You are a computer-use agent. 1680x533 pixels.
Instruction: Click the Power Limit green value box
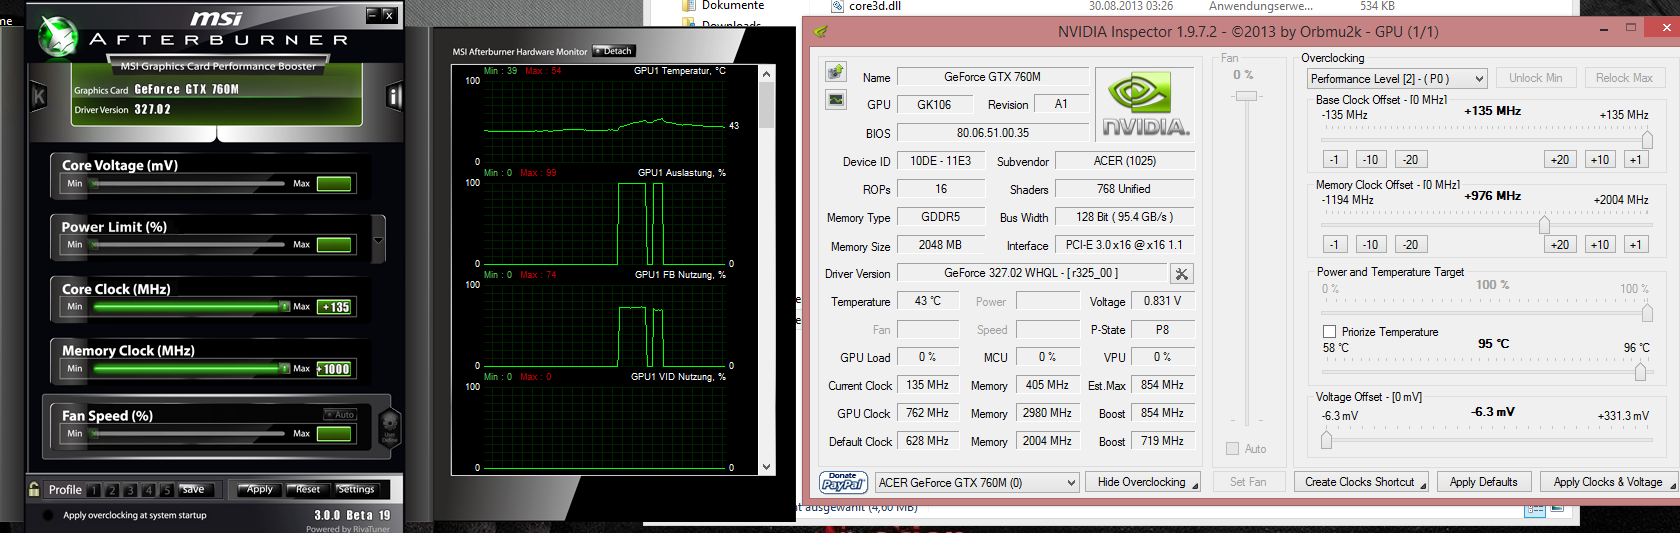(334, 245)
